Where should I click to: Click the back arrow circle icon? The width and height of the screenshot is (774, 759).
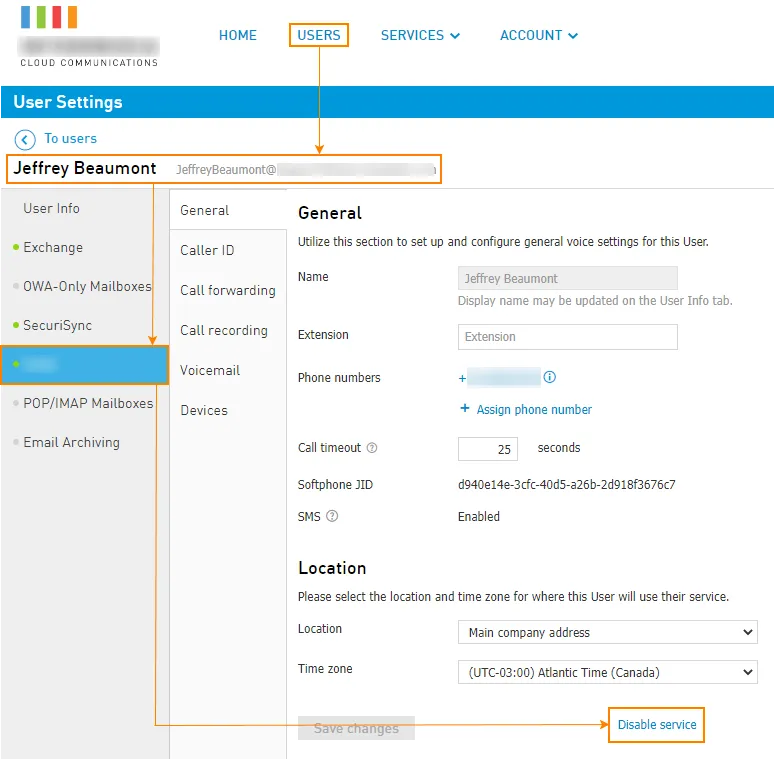tap(25, 140)
